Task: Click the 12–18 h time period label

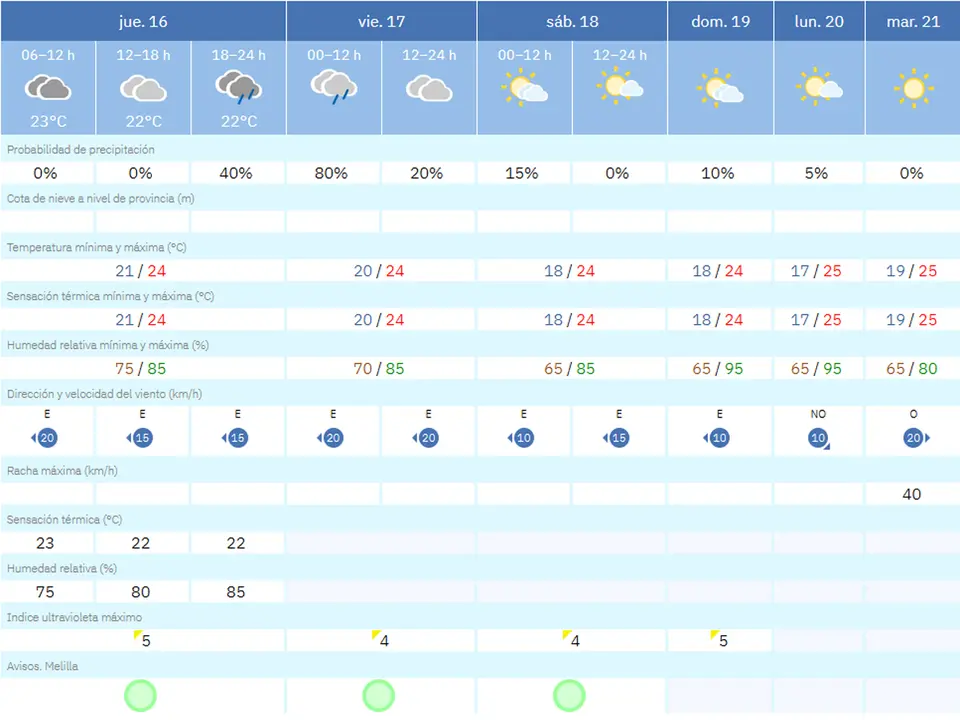Action: [x=143, y=55]
